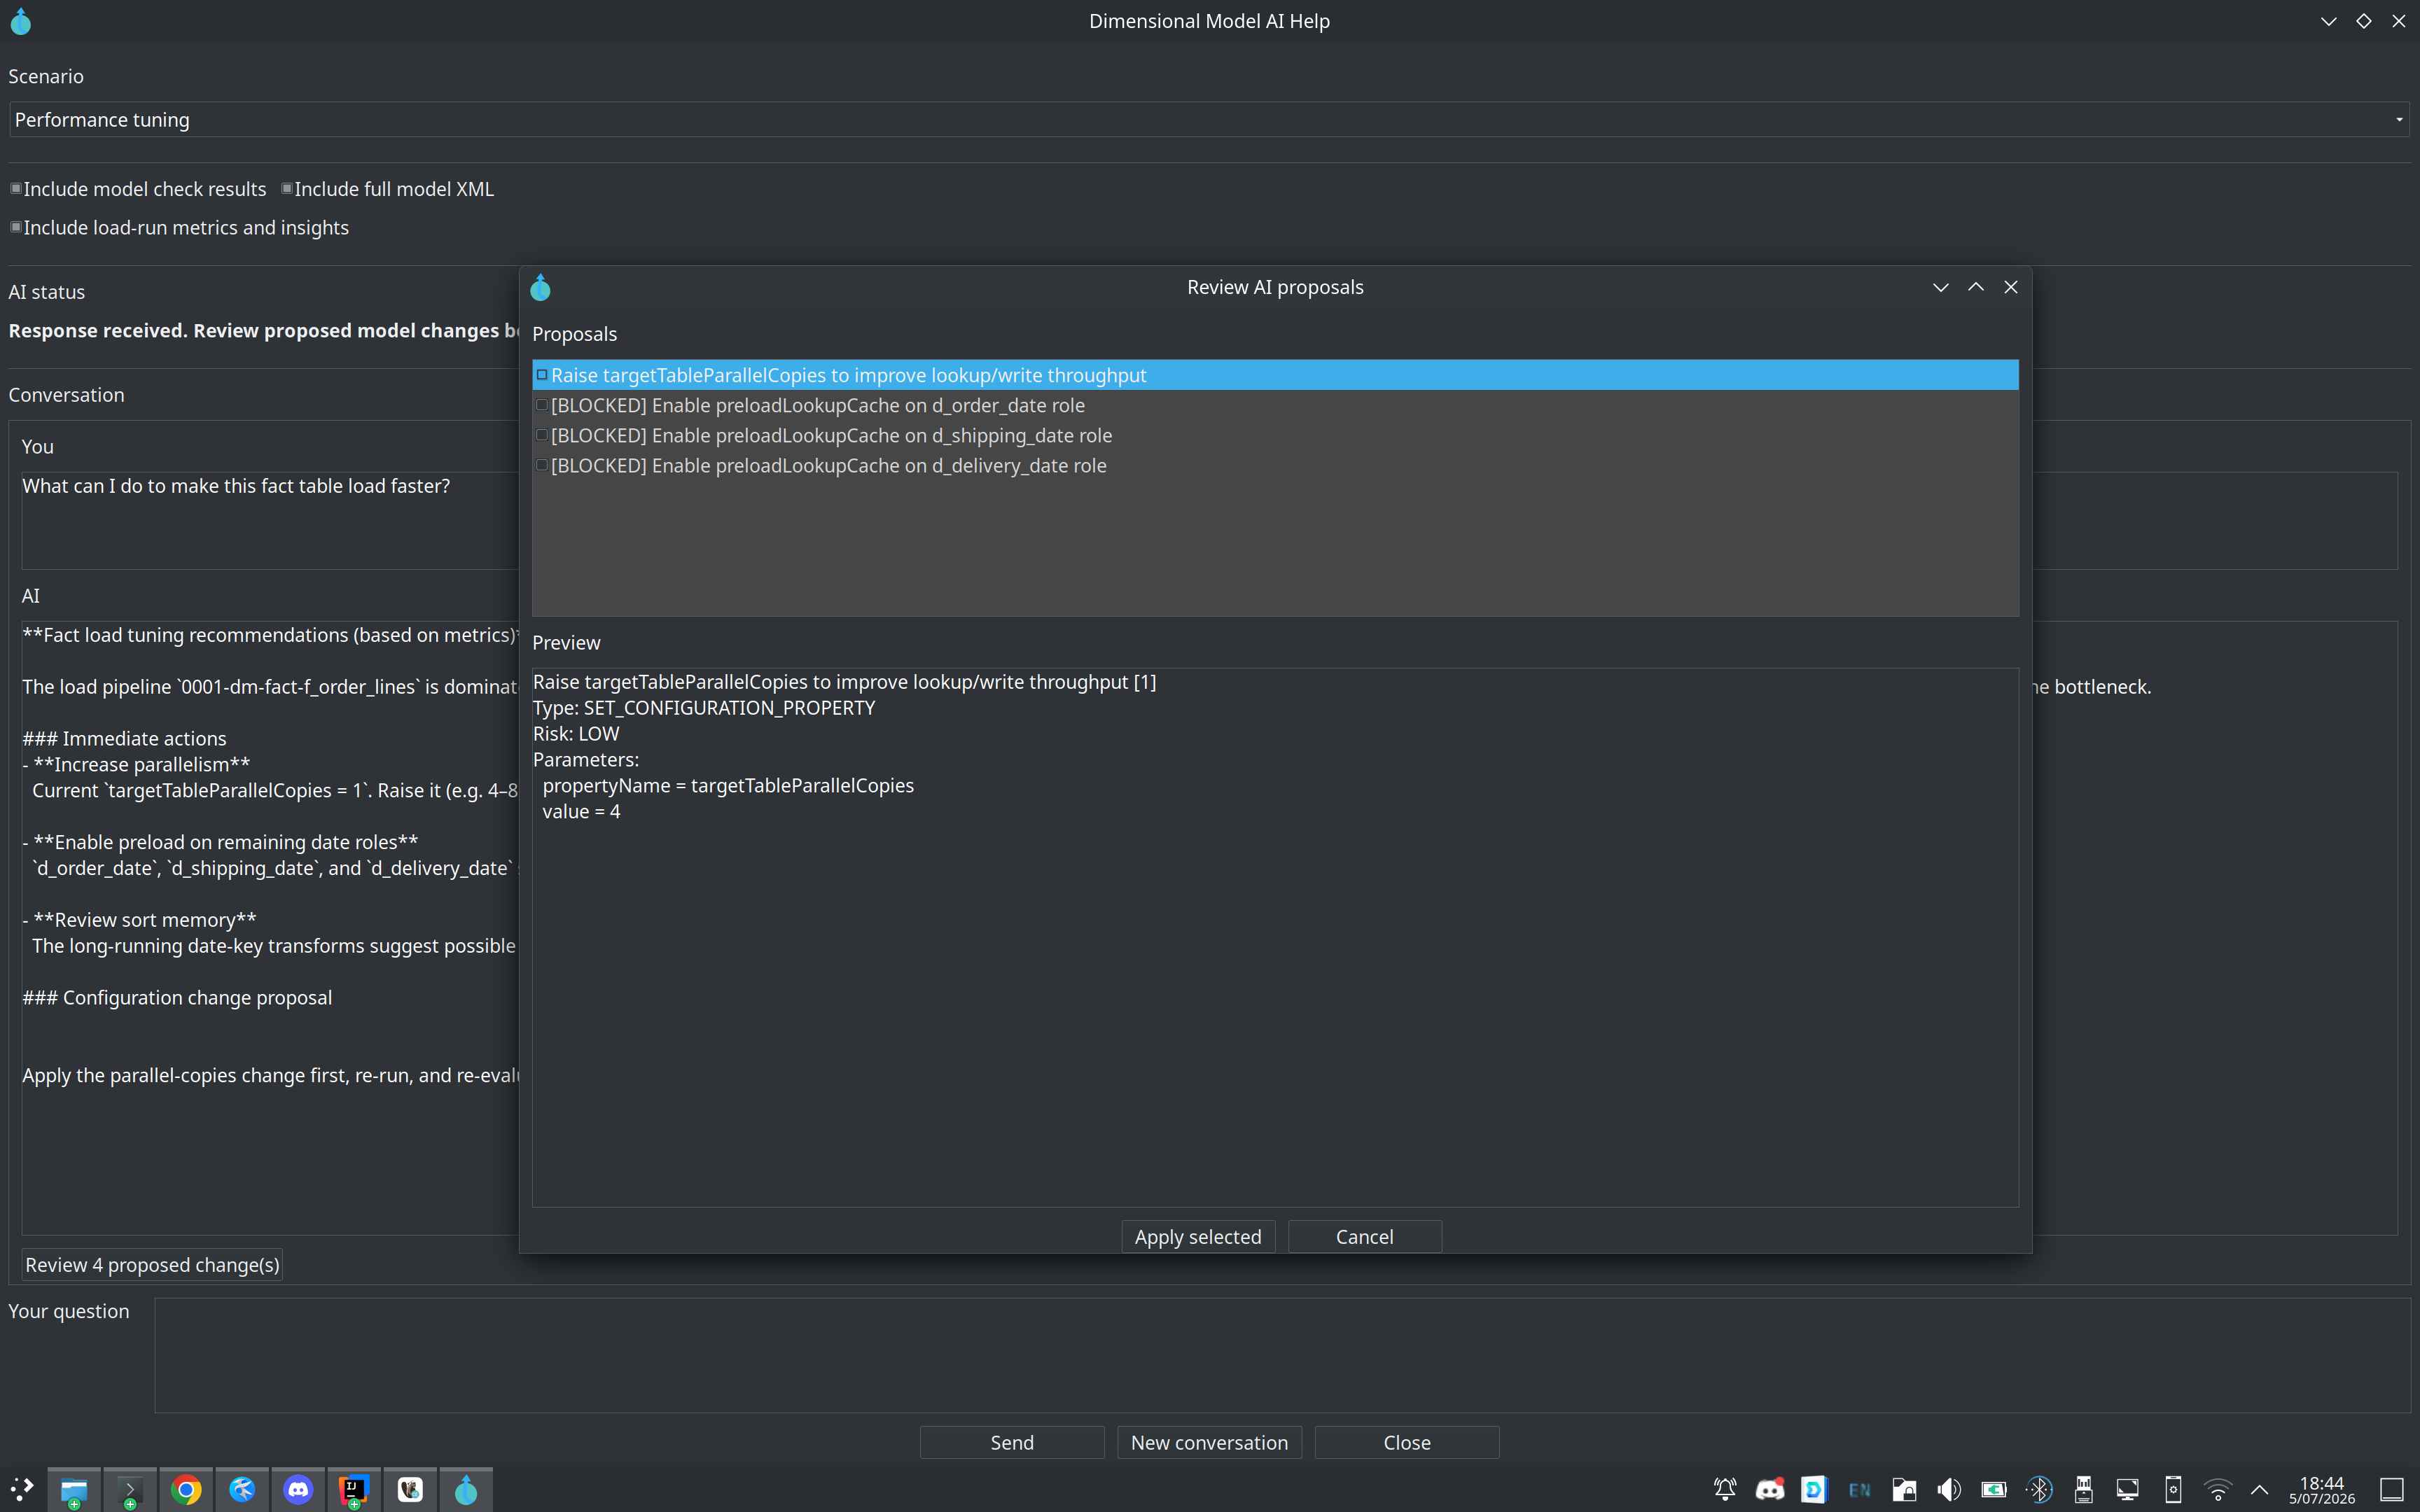Open the encrypted vaults tray icon
This screenshot has height=1512, width=2420.
pyautogui.click(x=1904, y=1490)
